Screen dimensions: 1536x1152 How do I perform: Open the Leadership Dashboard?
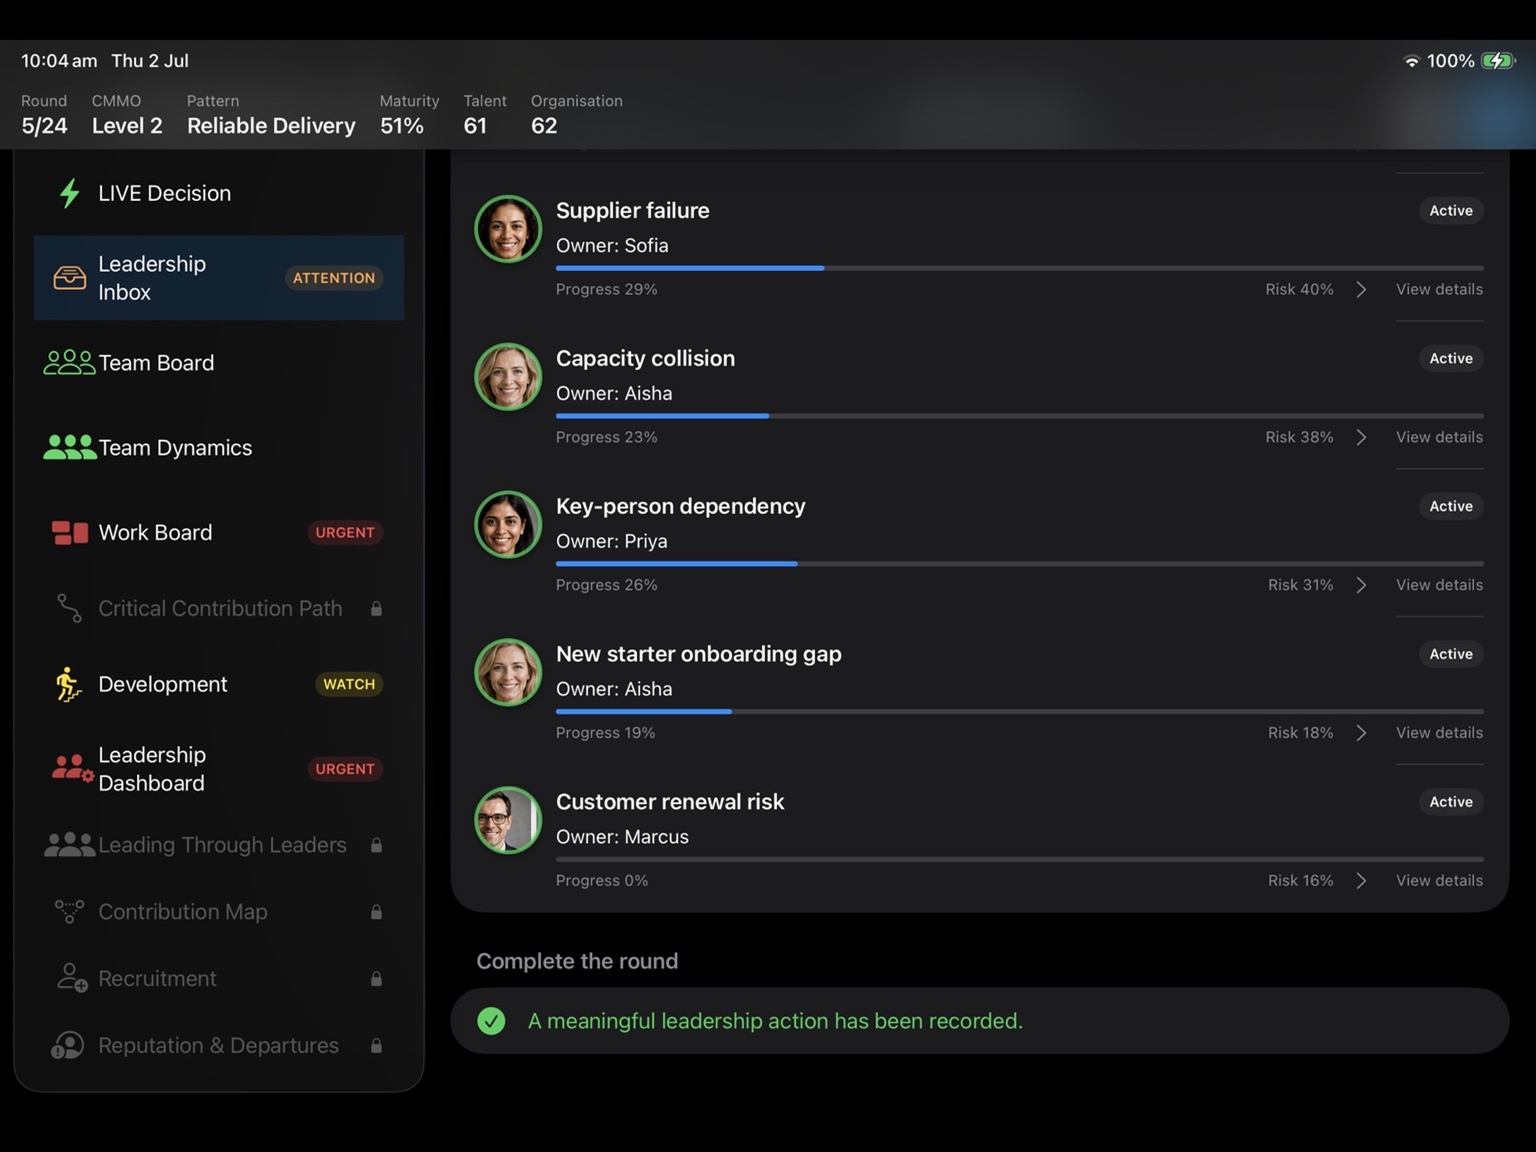point(219,768)
